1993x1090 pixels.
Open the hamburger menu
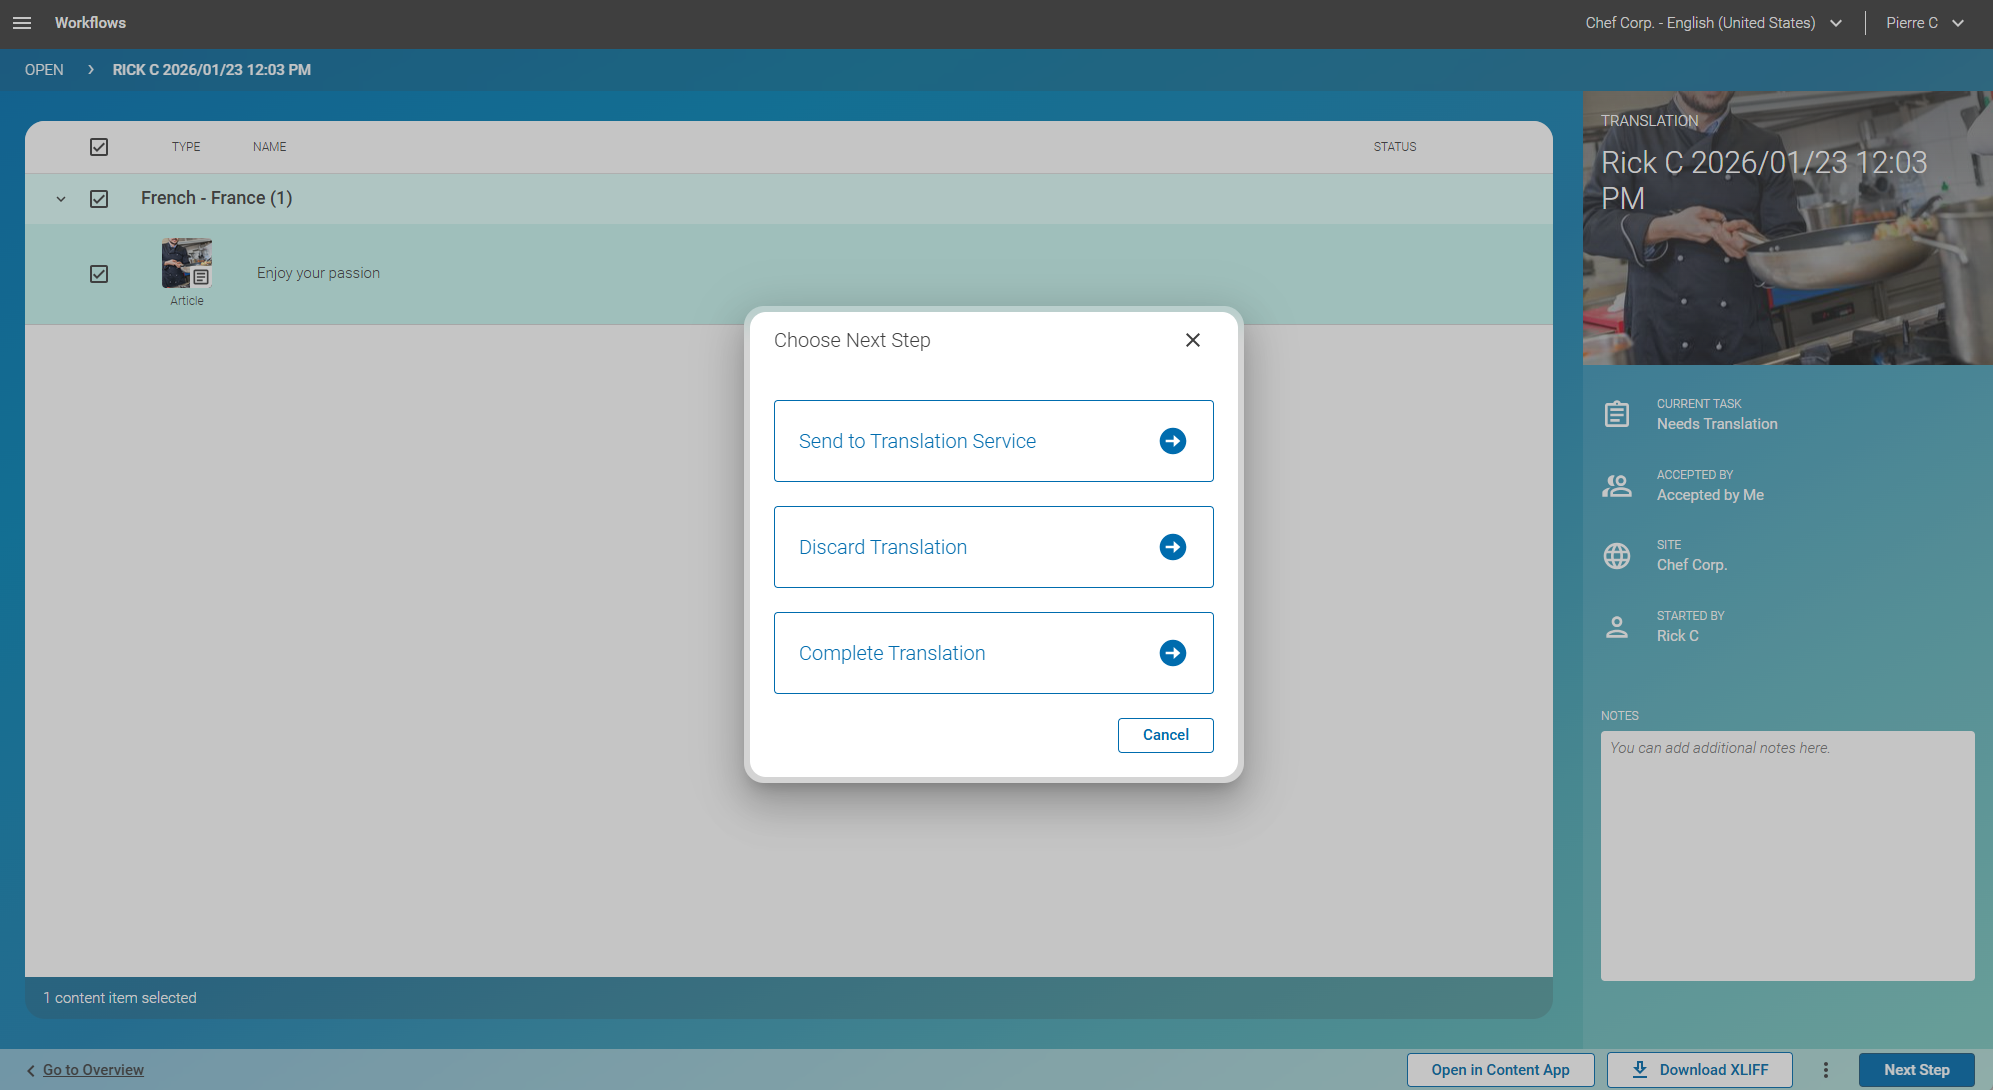22,22
